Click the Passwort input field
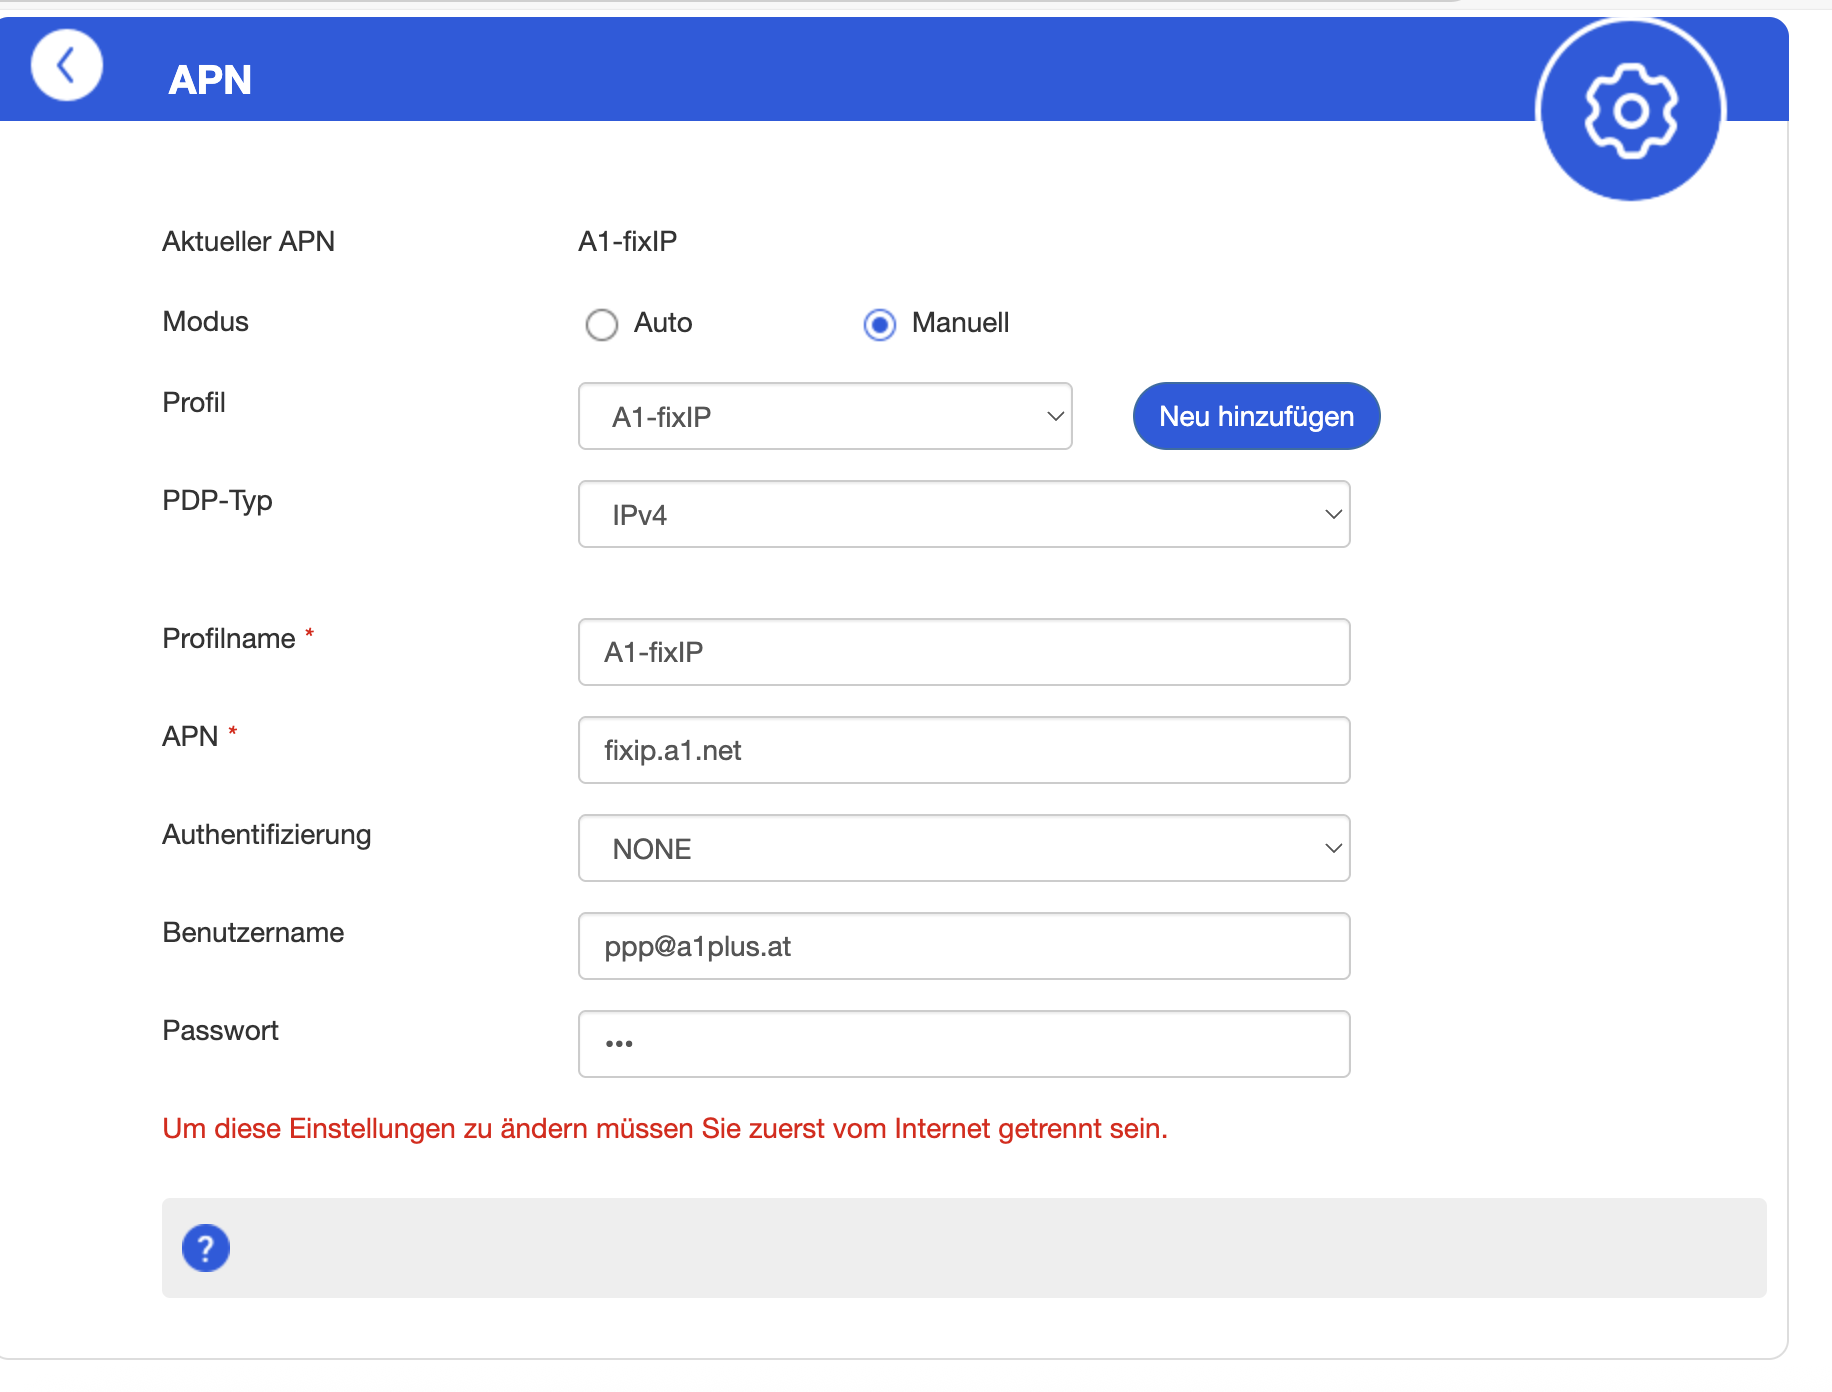 [964, 1044]
